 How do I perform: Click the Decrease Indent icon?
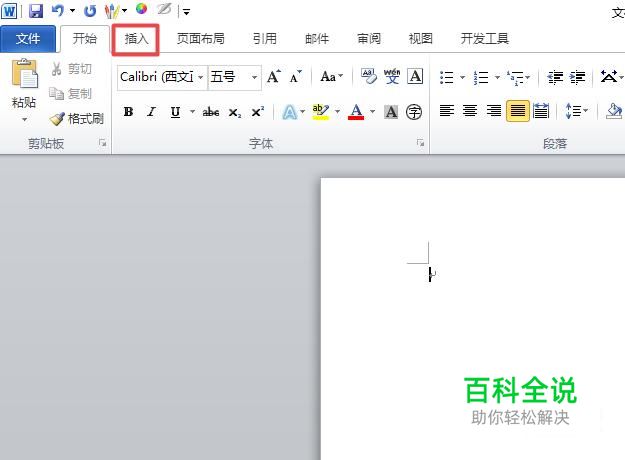pyautogui.click(x=555, y=77)
